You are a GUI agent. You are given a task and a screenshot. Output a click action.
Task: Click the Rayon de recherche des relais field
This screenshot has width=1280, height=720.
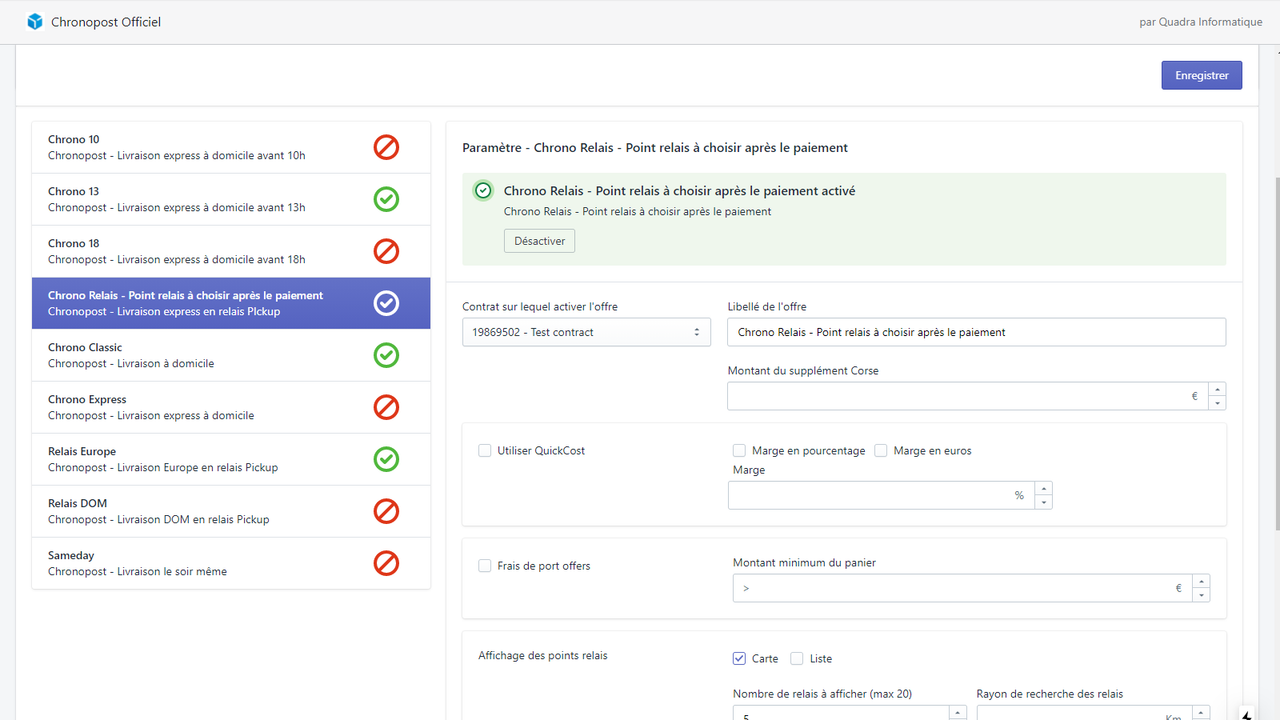[1085, 713]
